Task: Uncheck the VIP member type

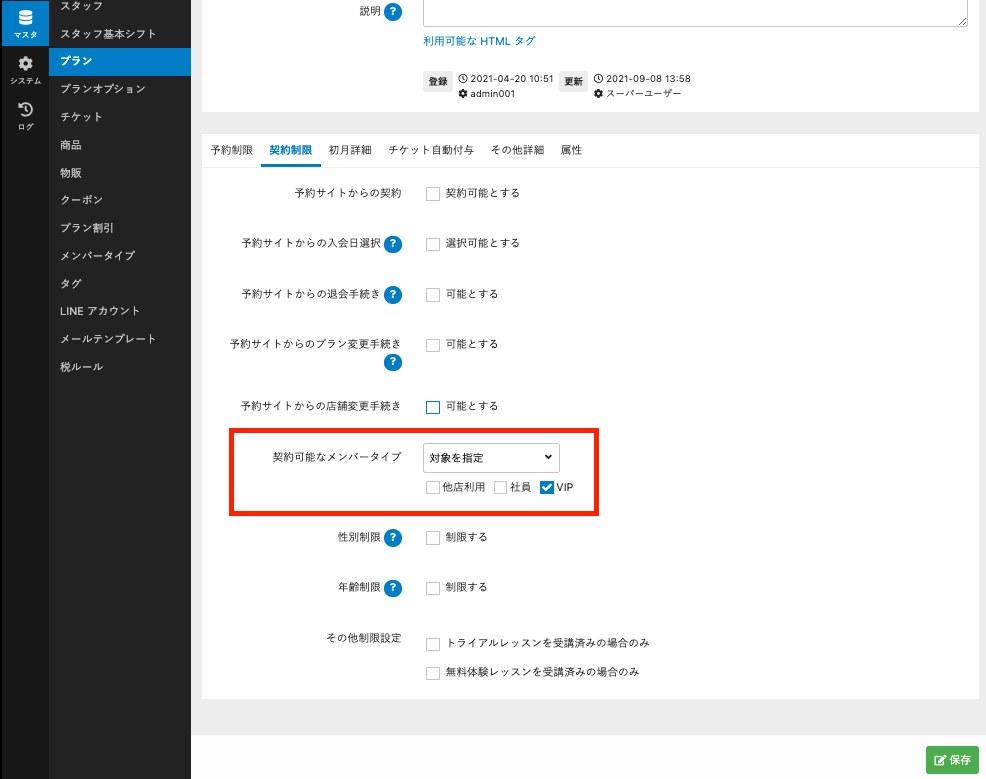Action: click(x=547, y=488)
